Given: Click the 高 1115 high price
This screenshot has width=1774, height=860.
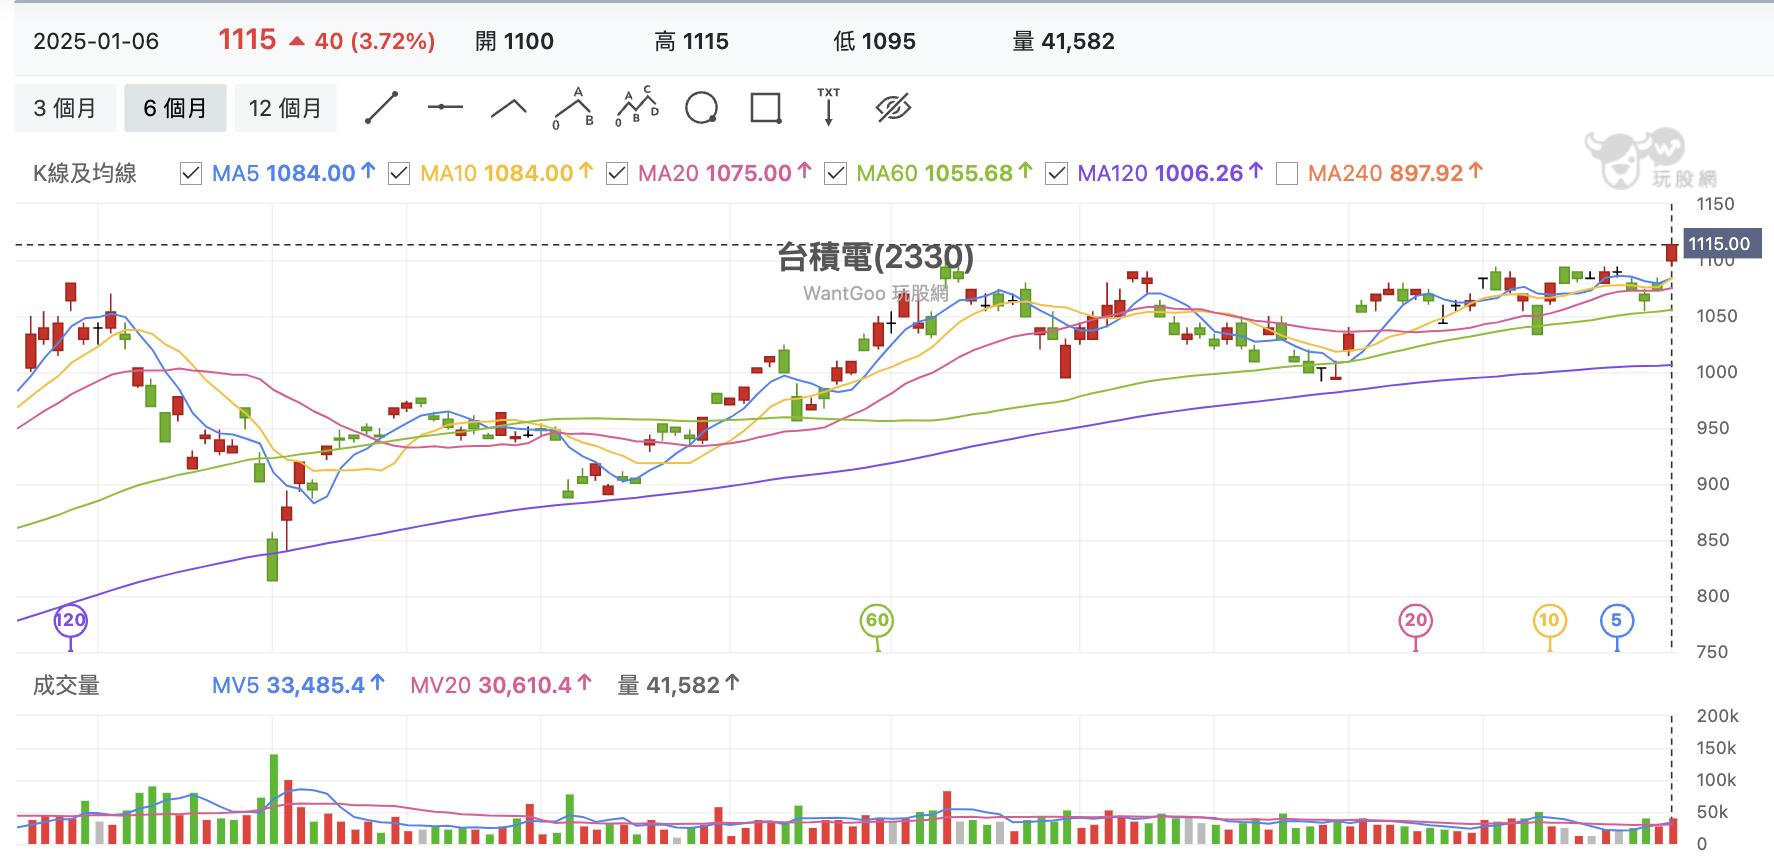Looking at the screenshot, I should 691,42.
